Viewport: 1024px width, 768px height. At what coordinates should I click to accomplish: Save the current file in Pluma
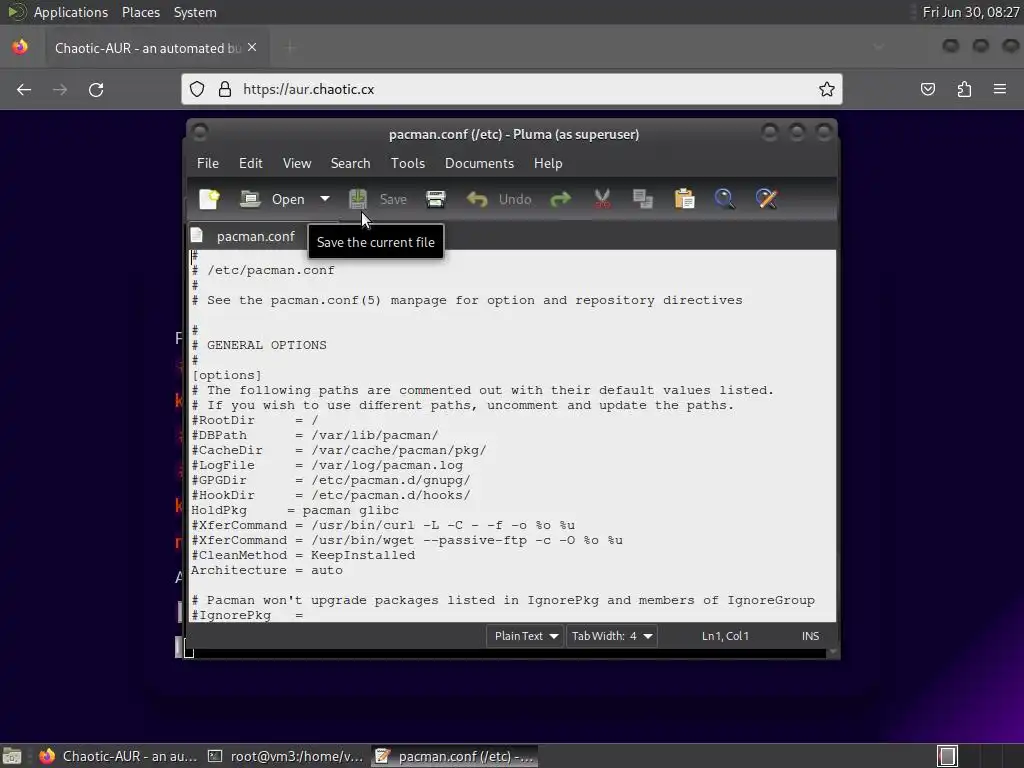coord(378,199)
